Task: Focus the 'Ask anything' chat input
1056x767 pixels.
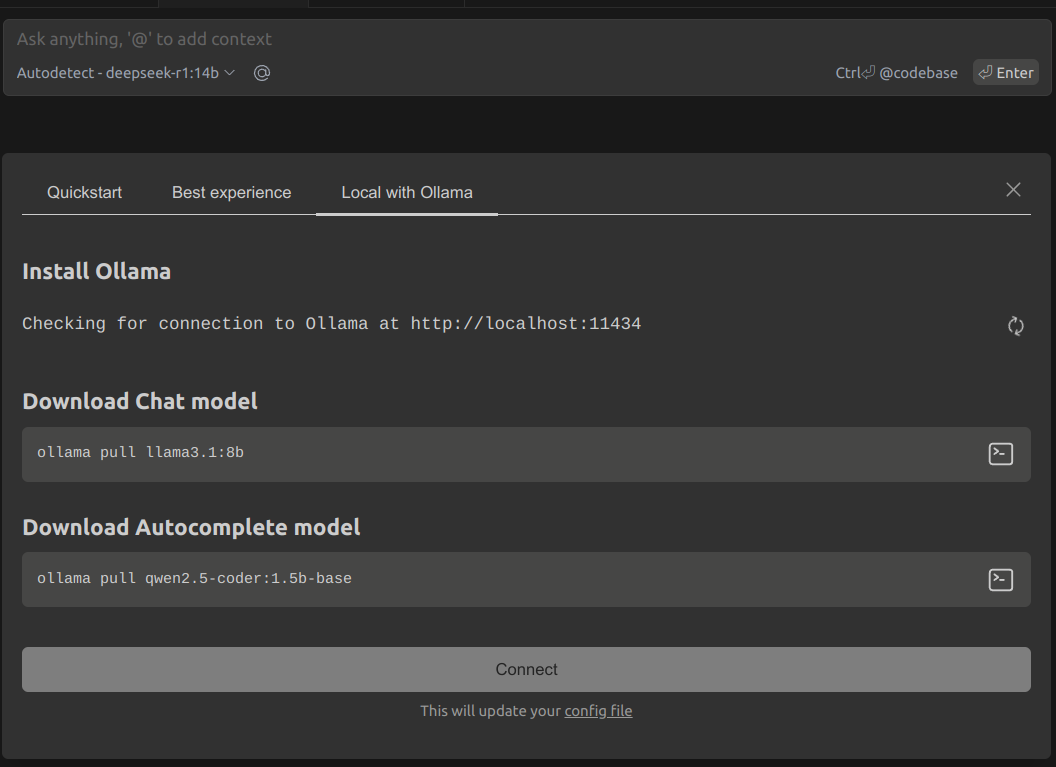Action: click(527, 39)
